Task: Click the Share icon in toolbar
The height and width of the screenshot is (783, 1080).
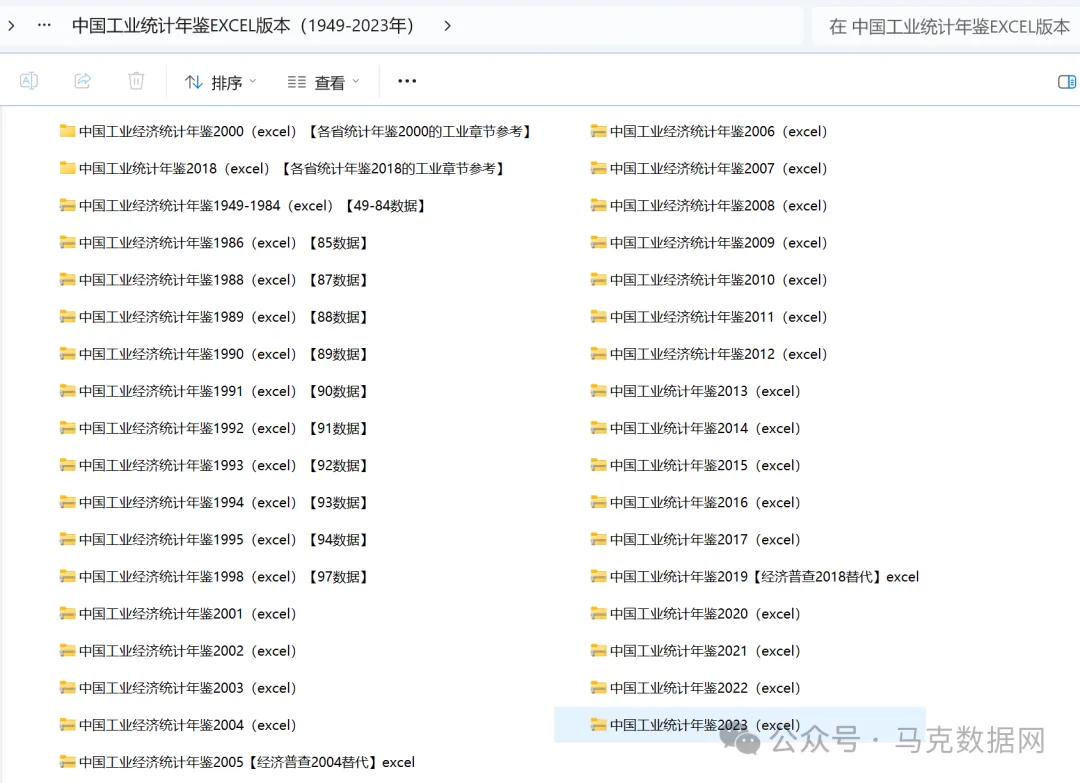Action: (83, 81)
